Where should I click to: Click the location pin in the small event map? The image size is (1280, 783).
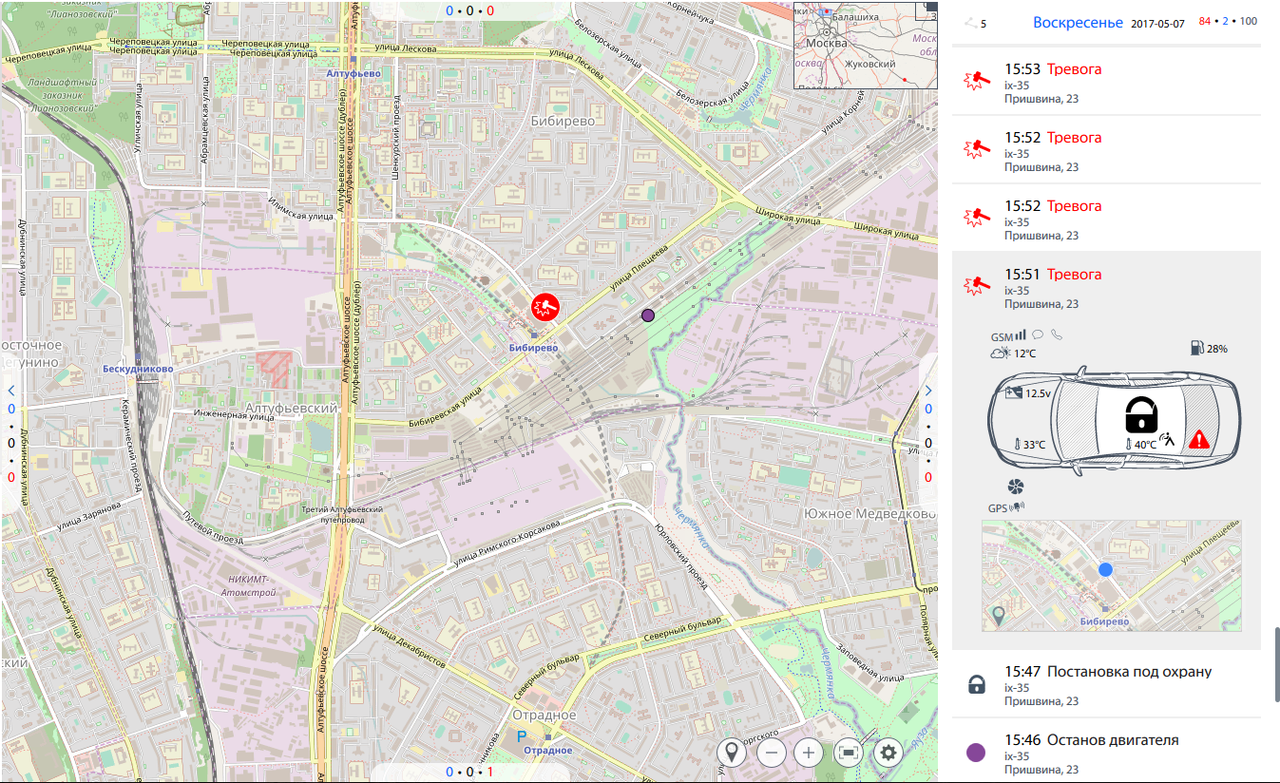pos(997,615)
